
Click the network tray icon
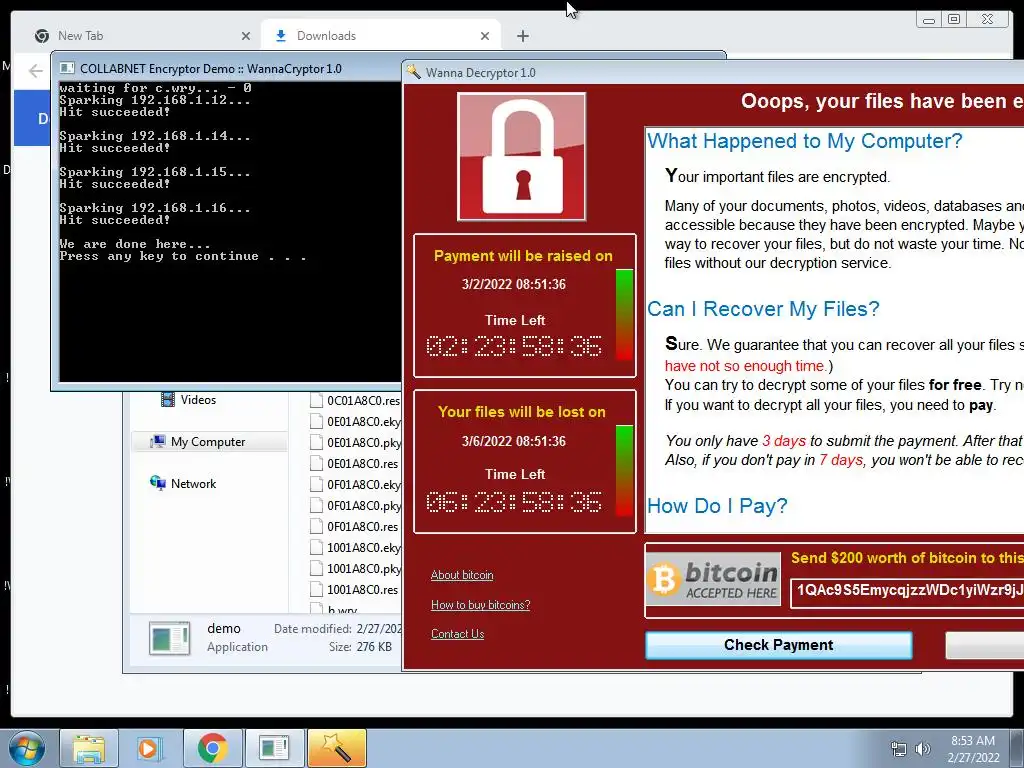point(899,749)
